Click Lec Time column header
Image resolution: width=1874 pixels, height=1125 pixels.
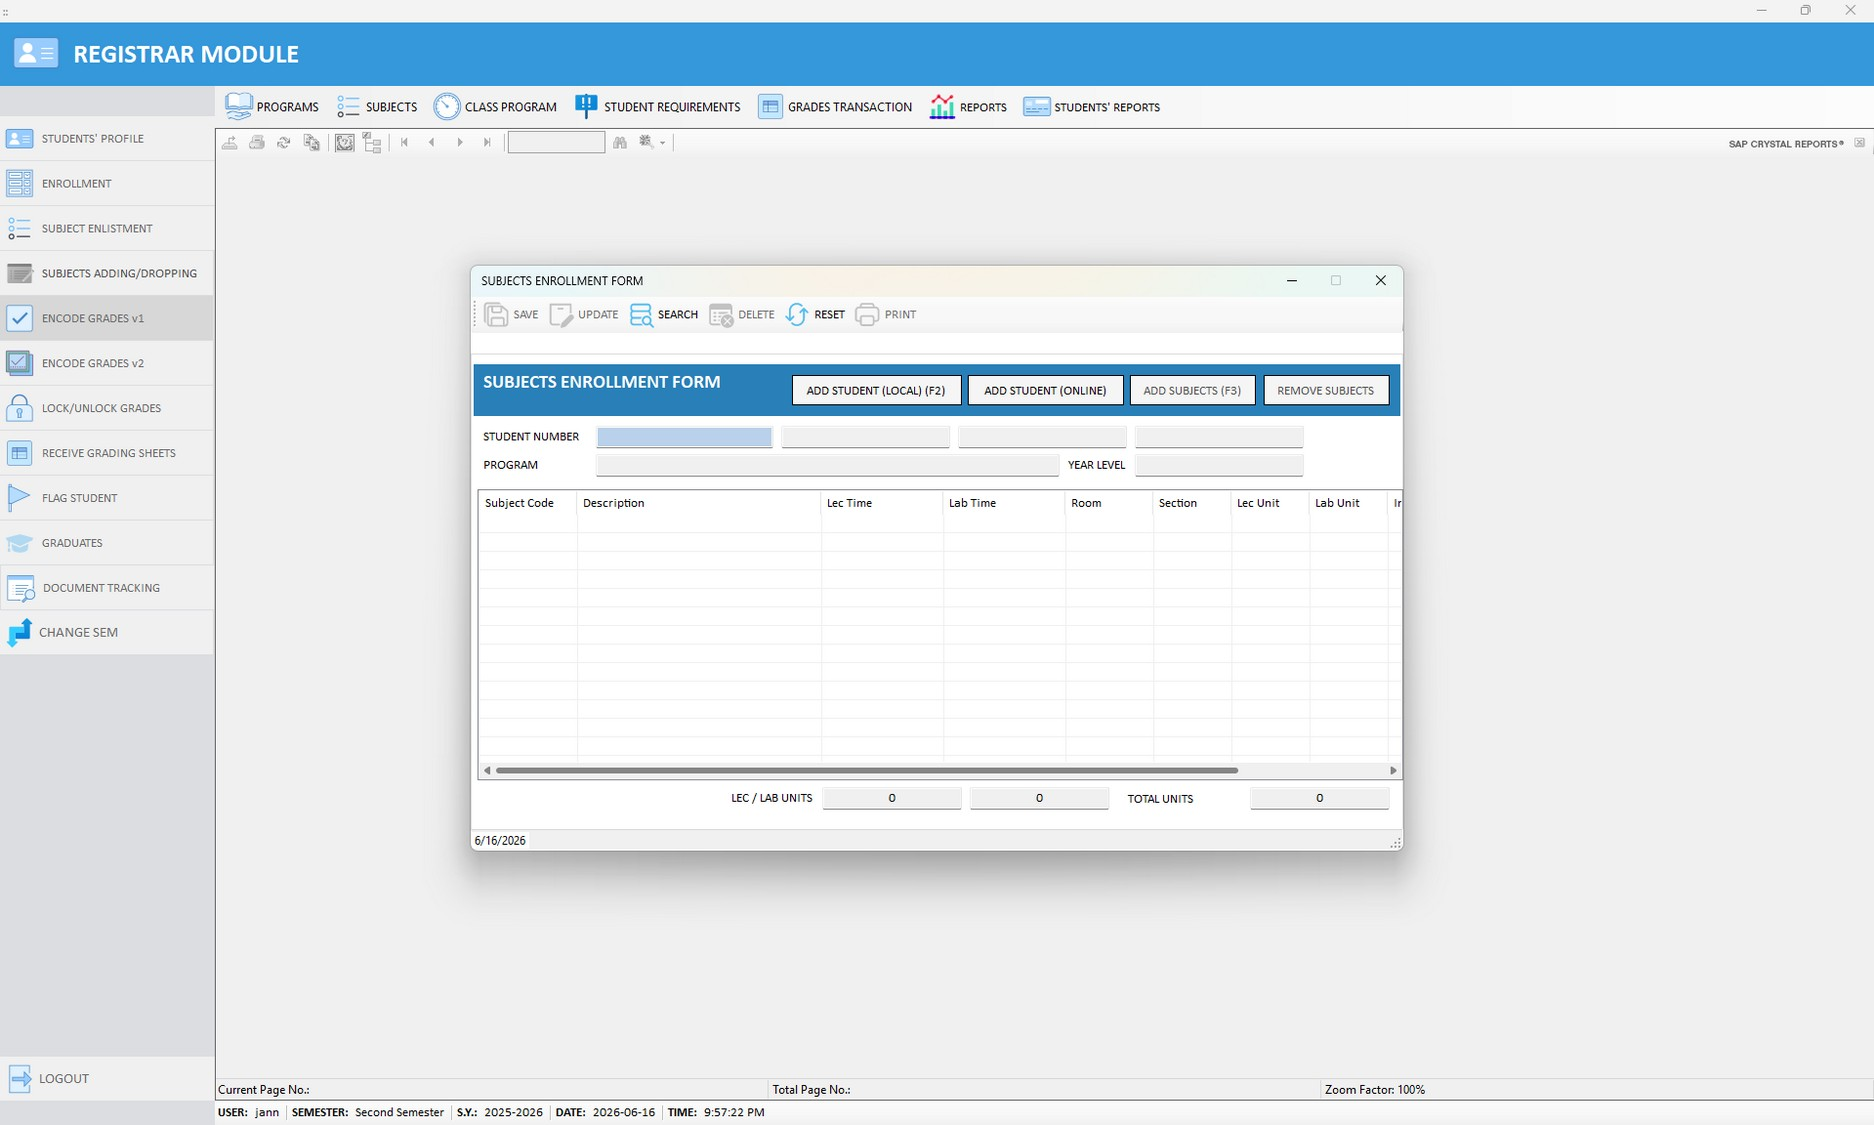click(882, 503)
